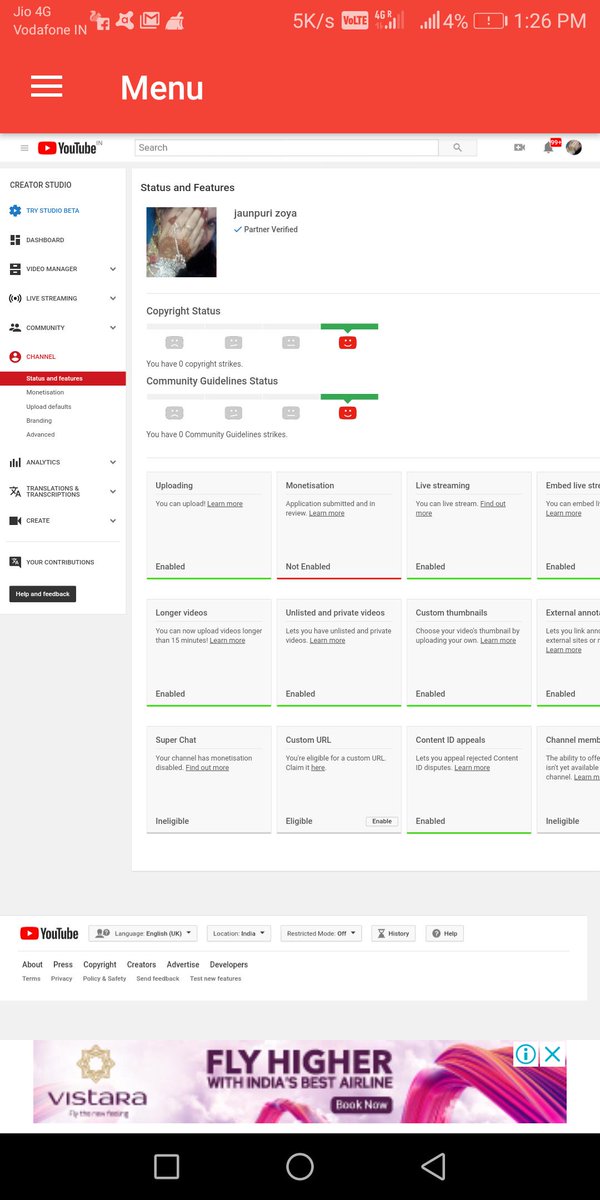Image resolution: width=600 pixels, height=1200 pixels.
Task: Select Monetisation in Channel submenu
Action: (44, 393)
